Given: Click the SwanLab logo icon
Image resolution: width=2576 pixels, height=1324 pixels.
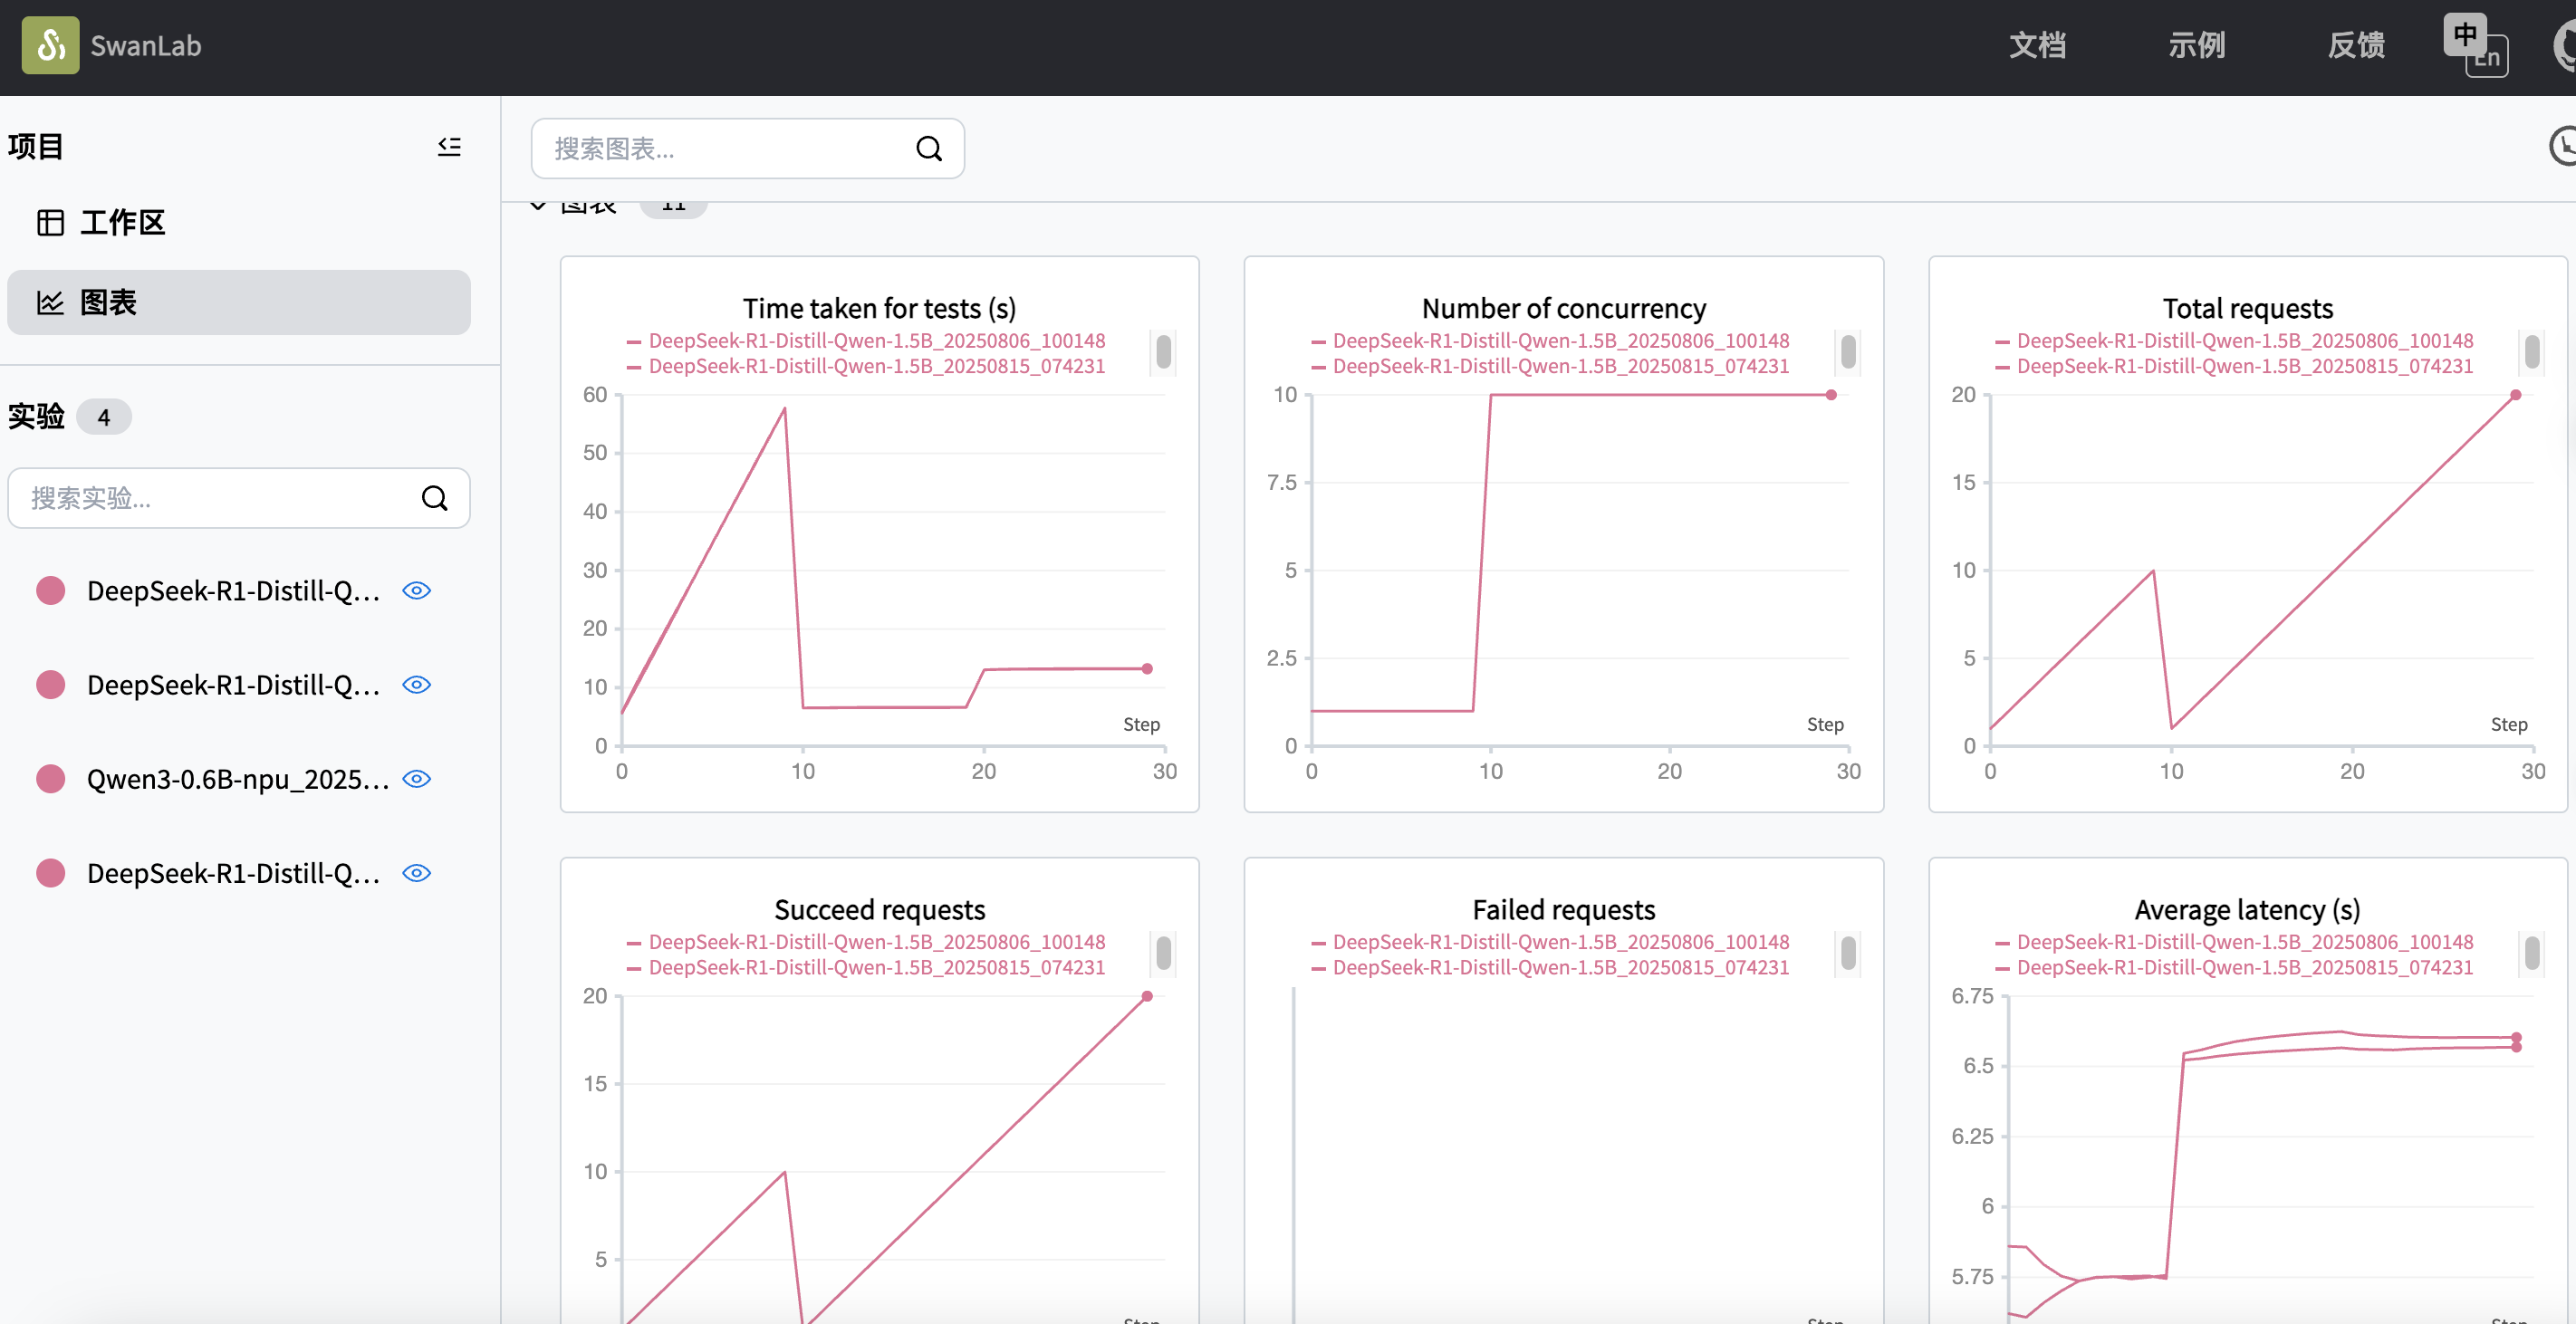Looking at the screenshot, I should coord(50,45).
